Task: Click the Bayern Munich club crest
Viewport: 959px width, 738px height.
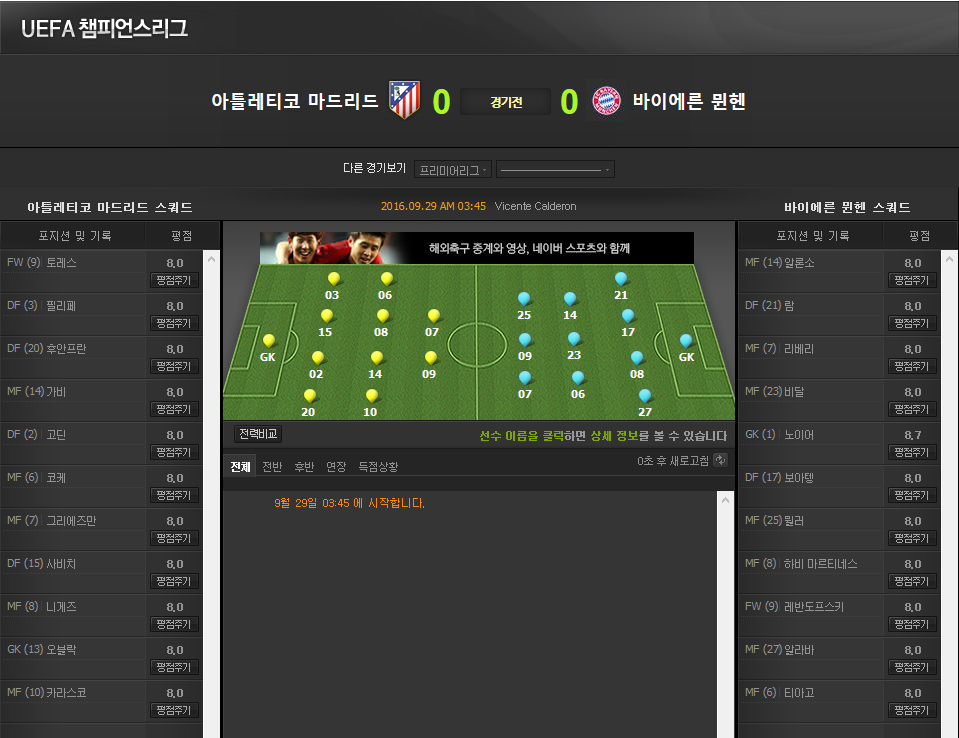Action: pyautogui.click(x=606, y=100)
